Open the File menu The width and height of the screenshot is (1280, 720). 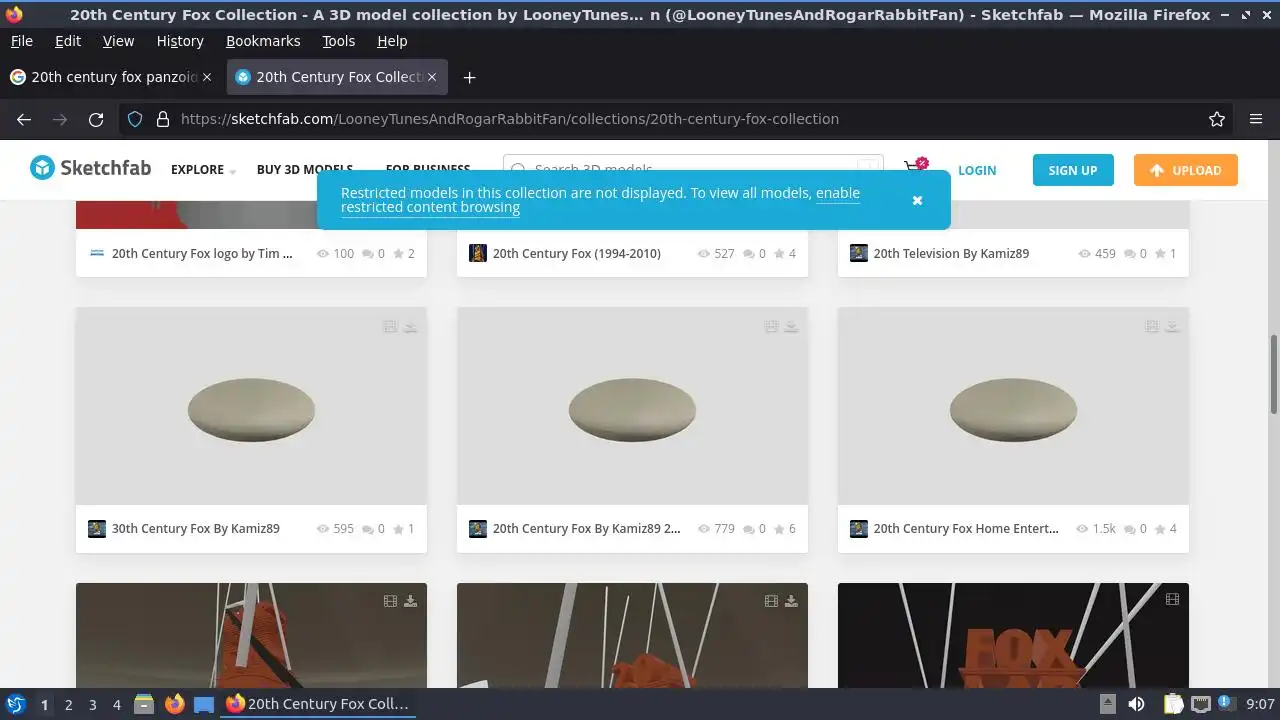point(21,41)
